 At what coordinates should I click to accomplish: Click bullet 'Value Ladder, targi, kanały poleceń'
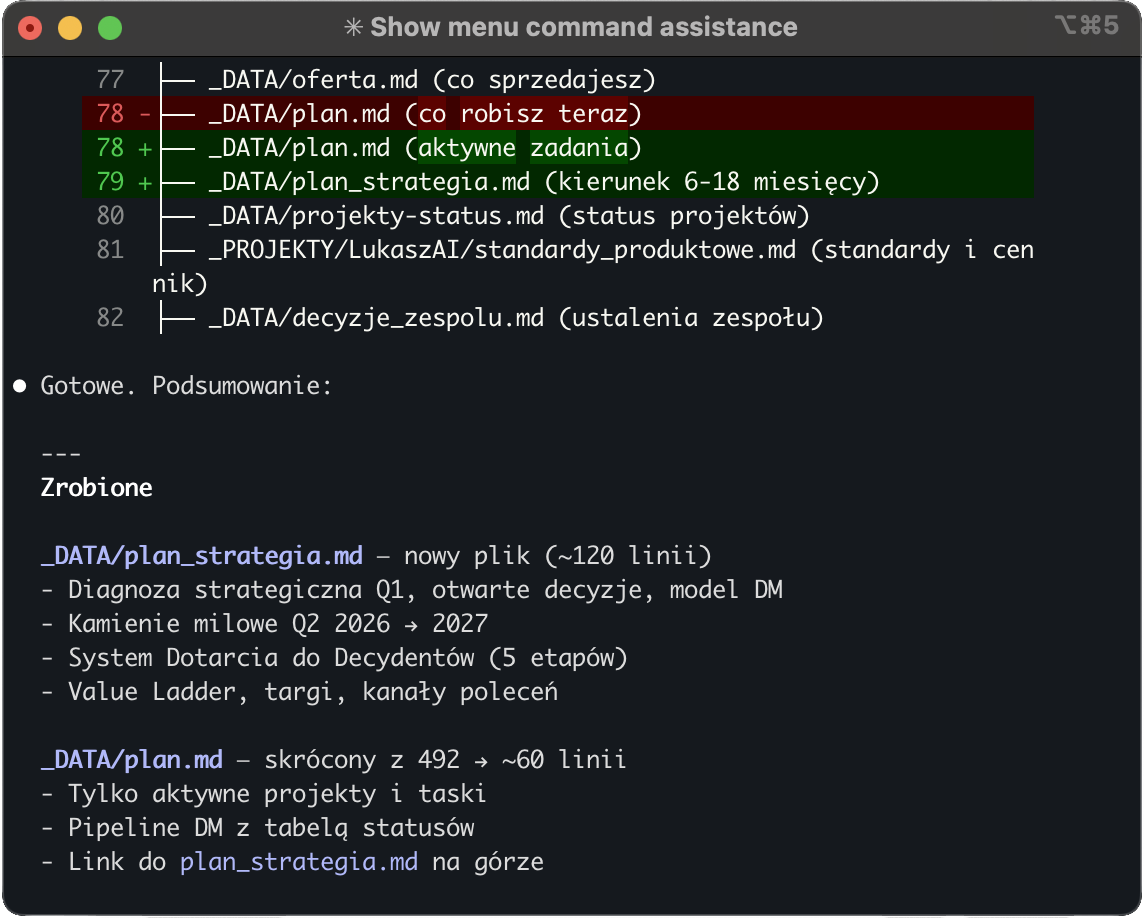click(x=299, y=692)
